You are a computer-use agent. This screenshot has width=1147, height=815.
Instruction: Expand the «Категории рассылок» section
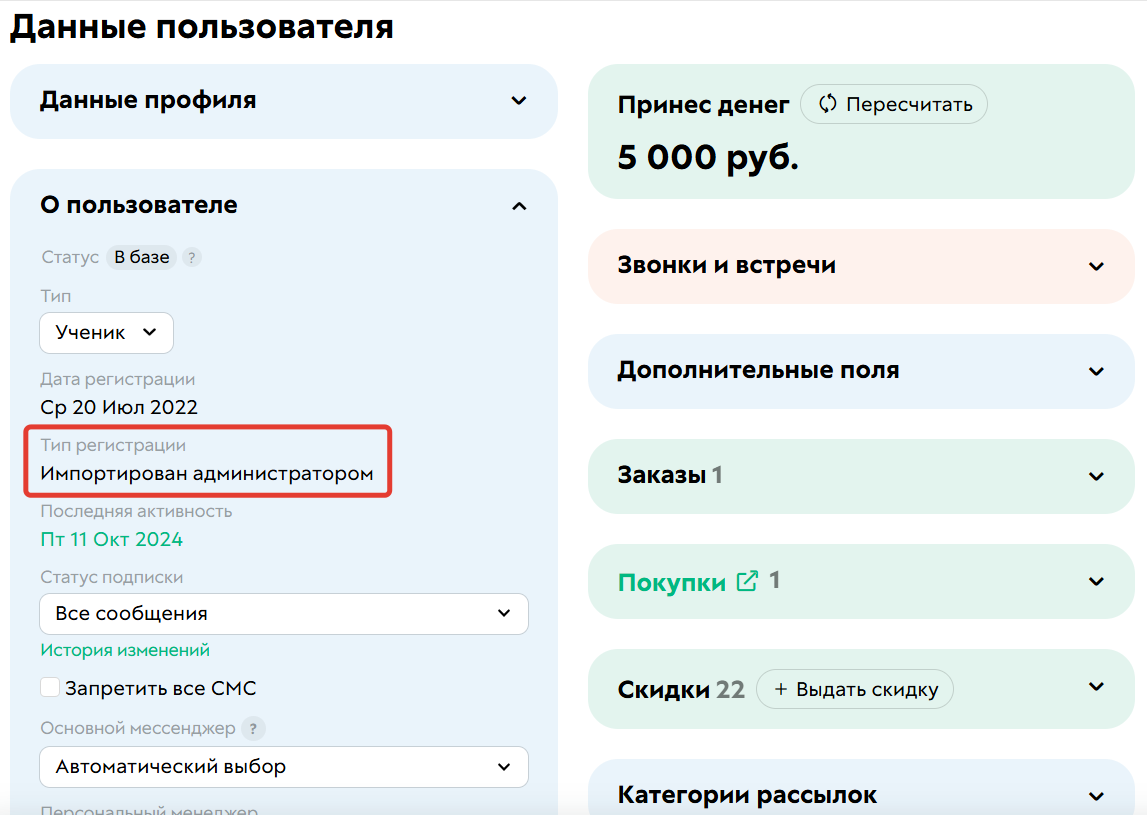(1095, 793)
